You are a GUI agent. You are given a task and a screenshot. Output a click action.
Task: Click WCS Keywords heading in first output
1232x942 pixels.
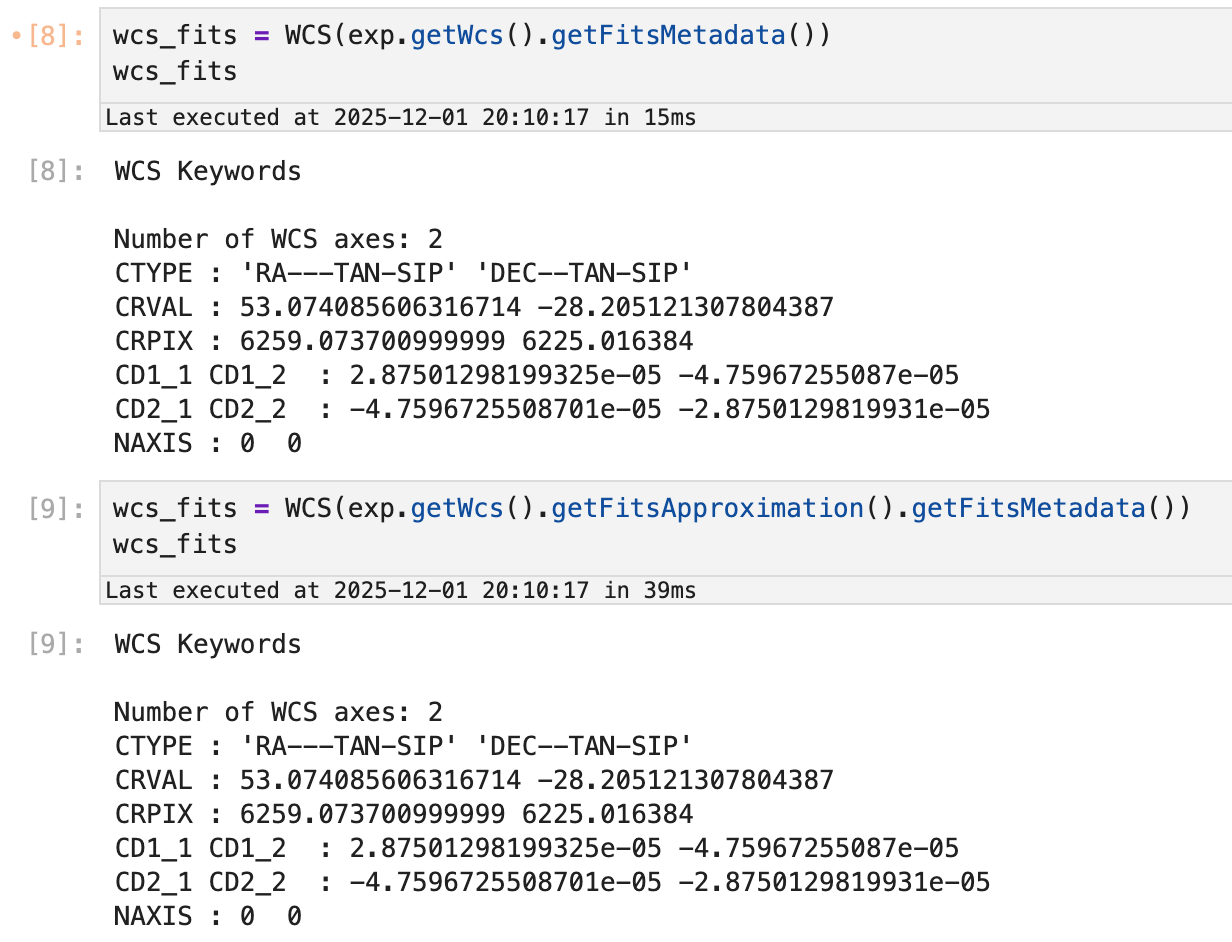[208, 172]
